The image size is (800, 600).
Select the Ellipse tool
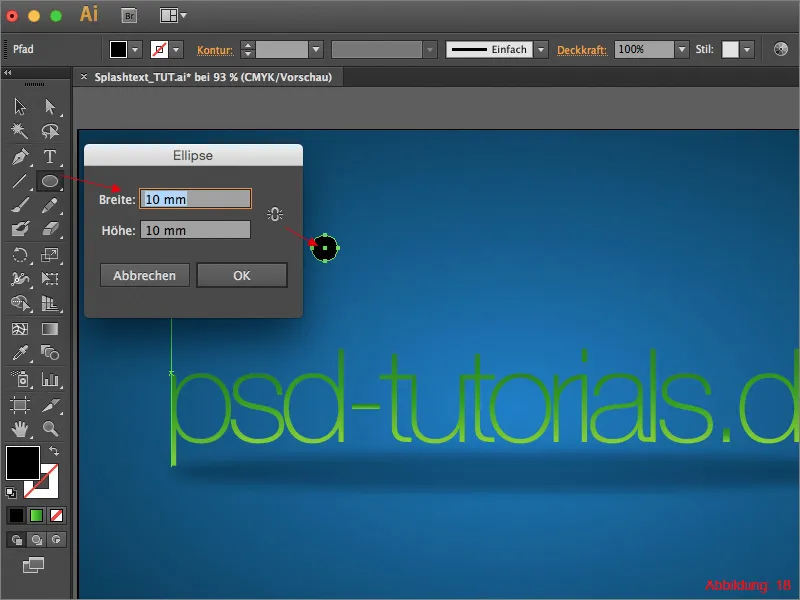pos(50,181)
